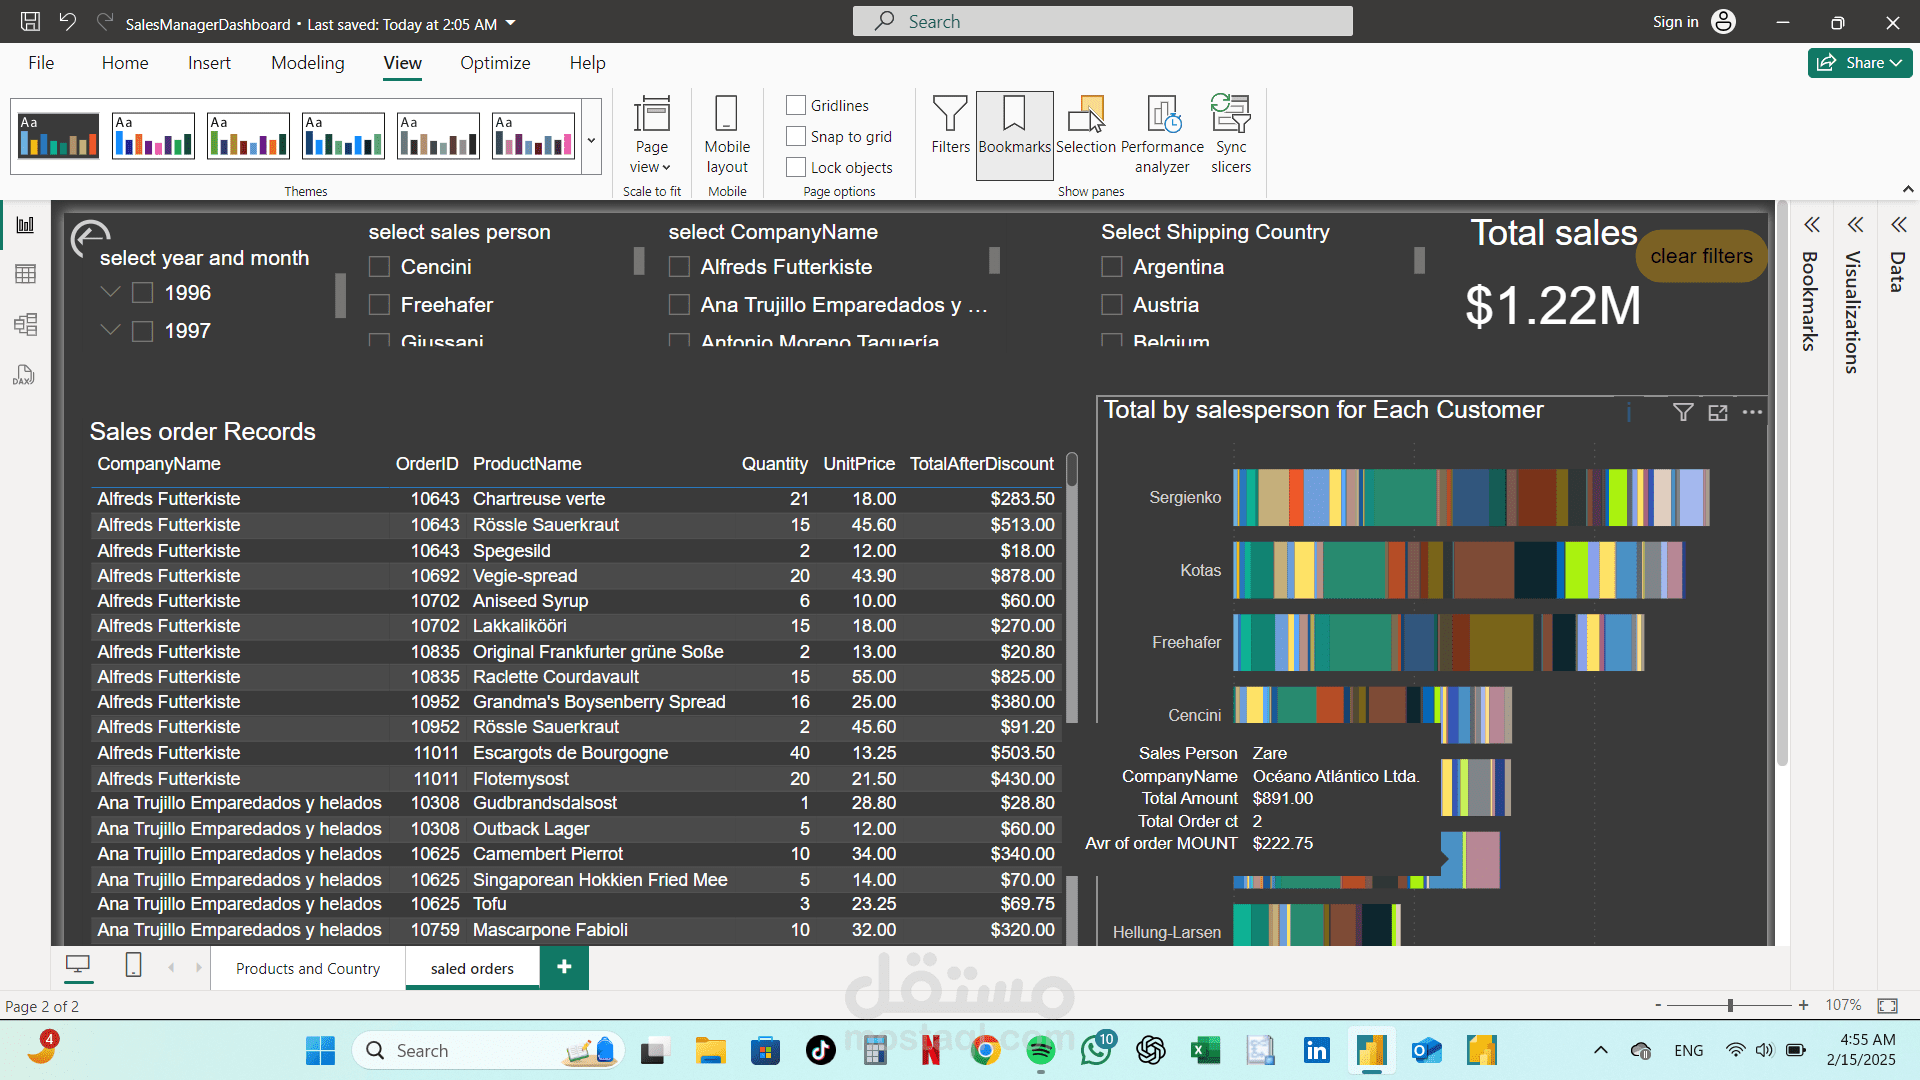Expand the Data pane
This screenshot has width=1920, height=1080.
(x=1899, y=225)
